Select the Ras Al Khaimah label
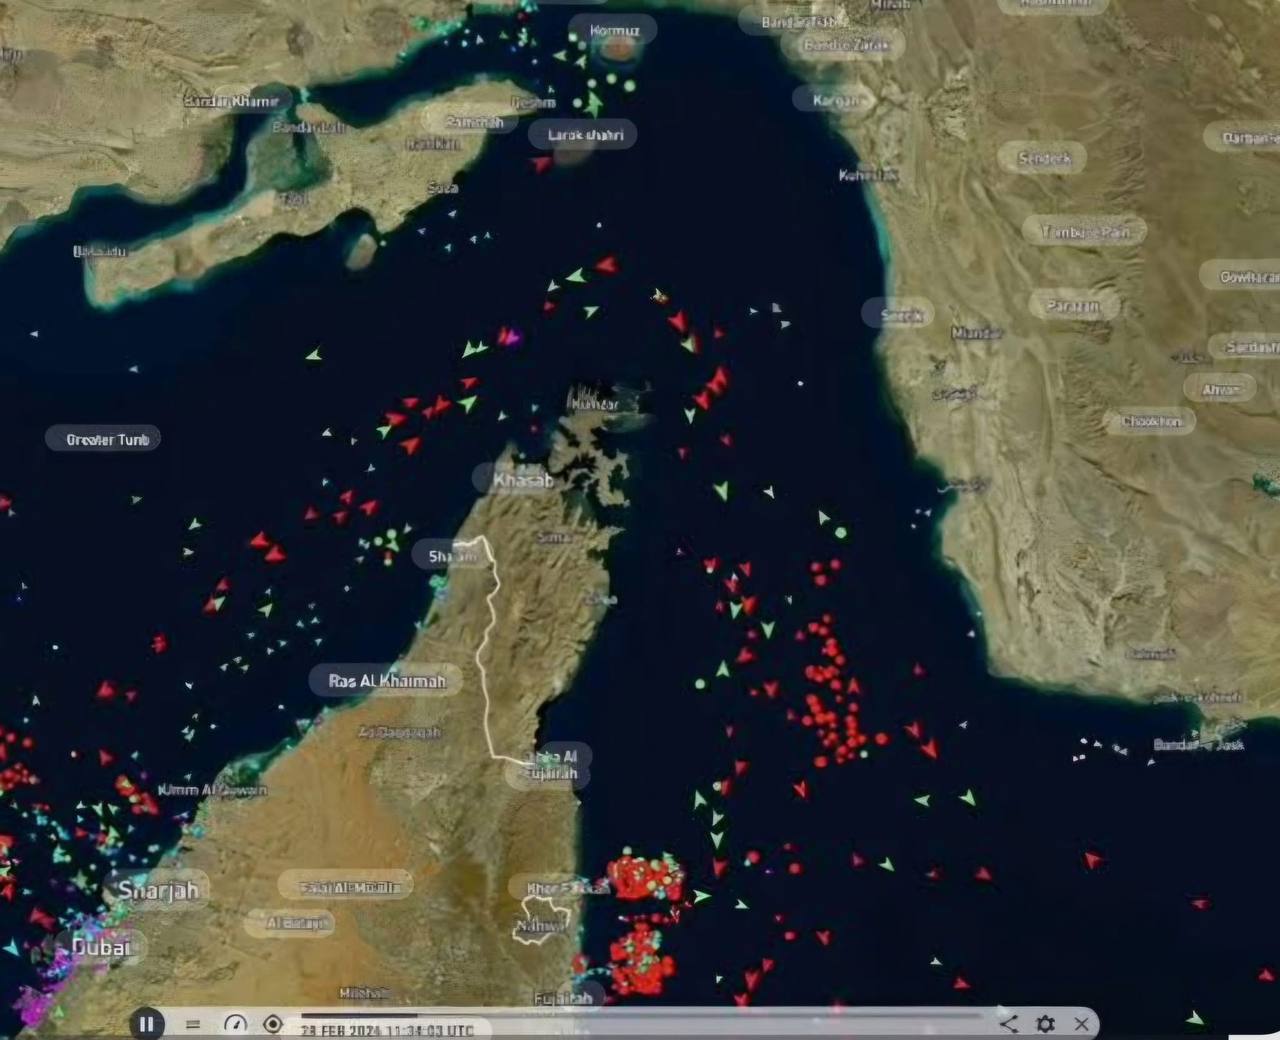 coord(386,681)
